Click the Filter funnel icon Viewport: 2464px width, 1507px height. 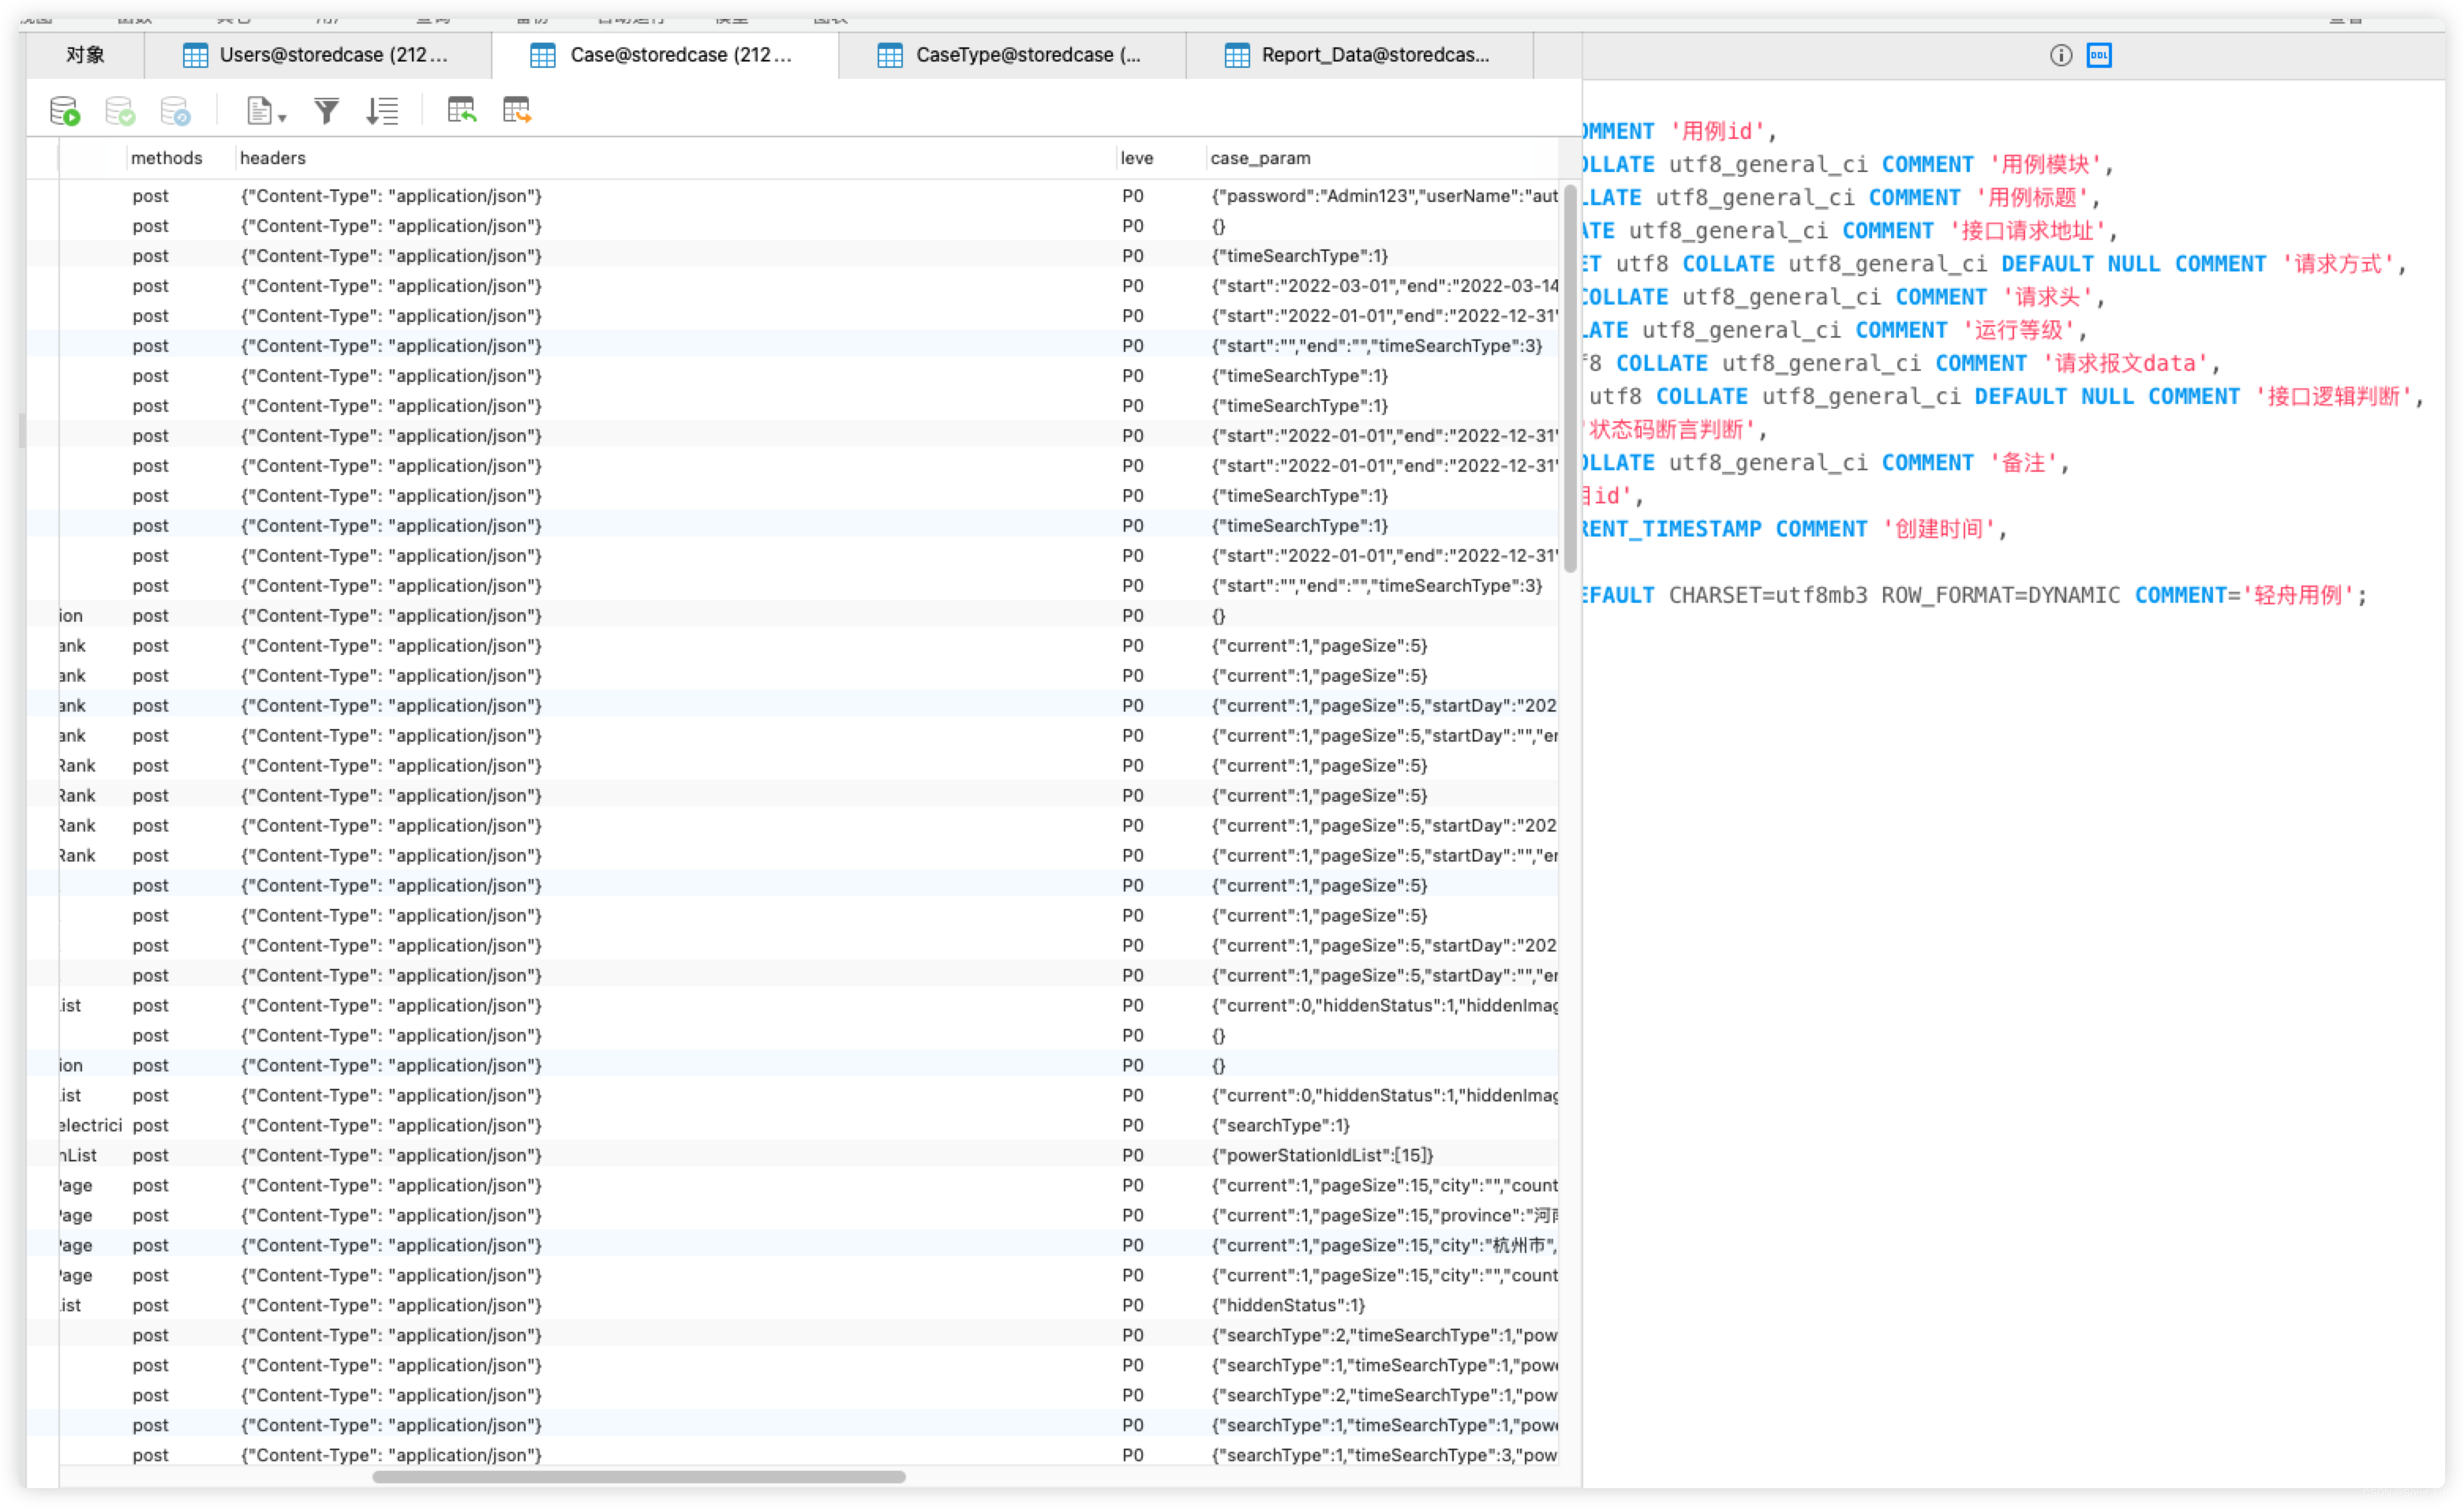tap(326, 110)
